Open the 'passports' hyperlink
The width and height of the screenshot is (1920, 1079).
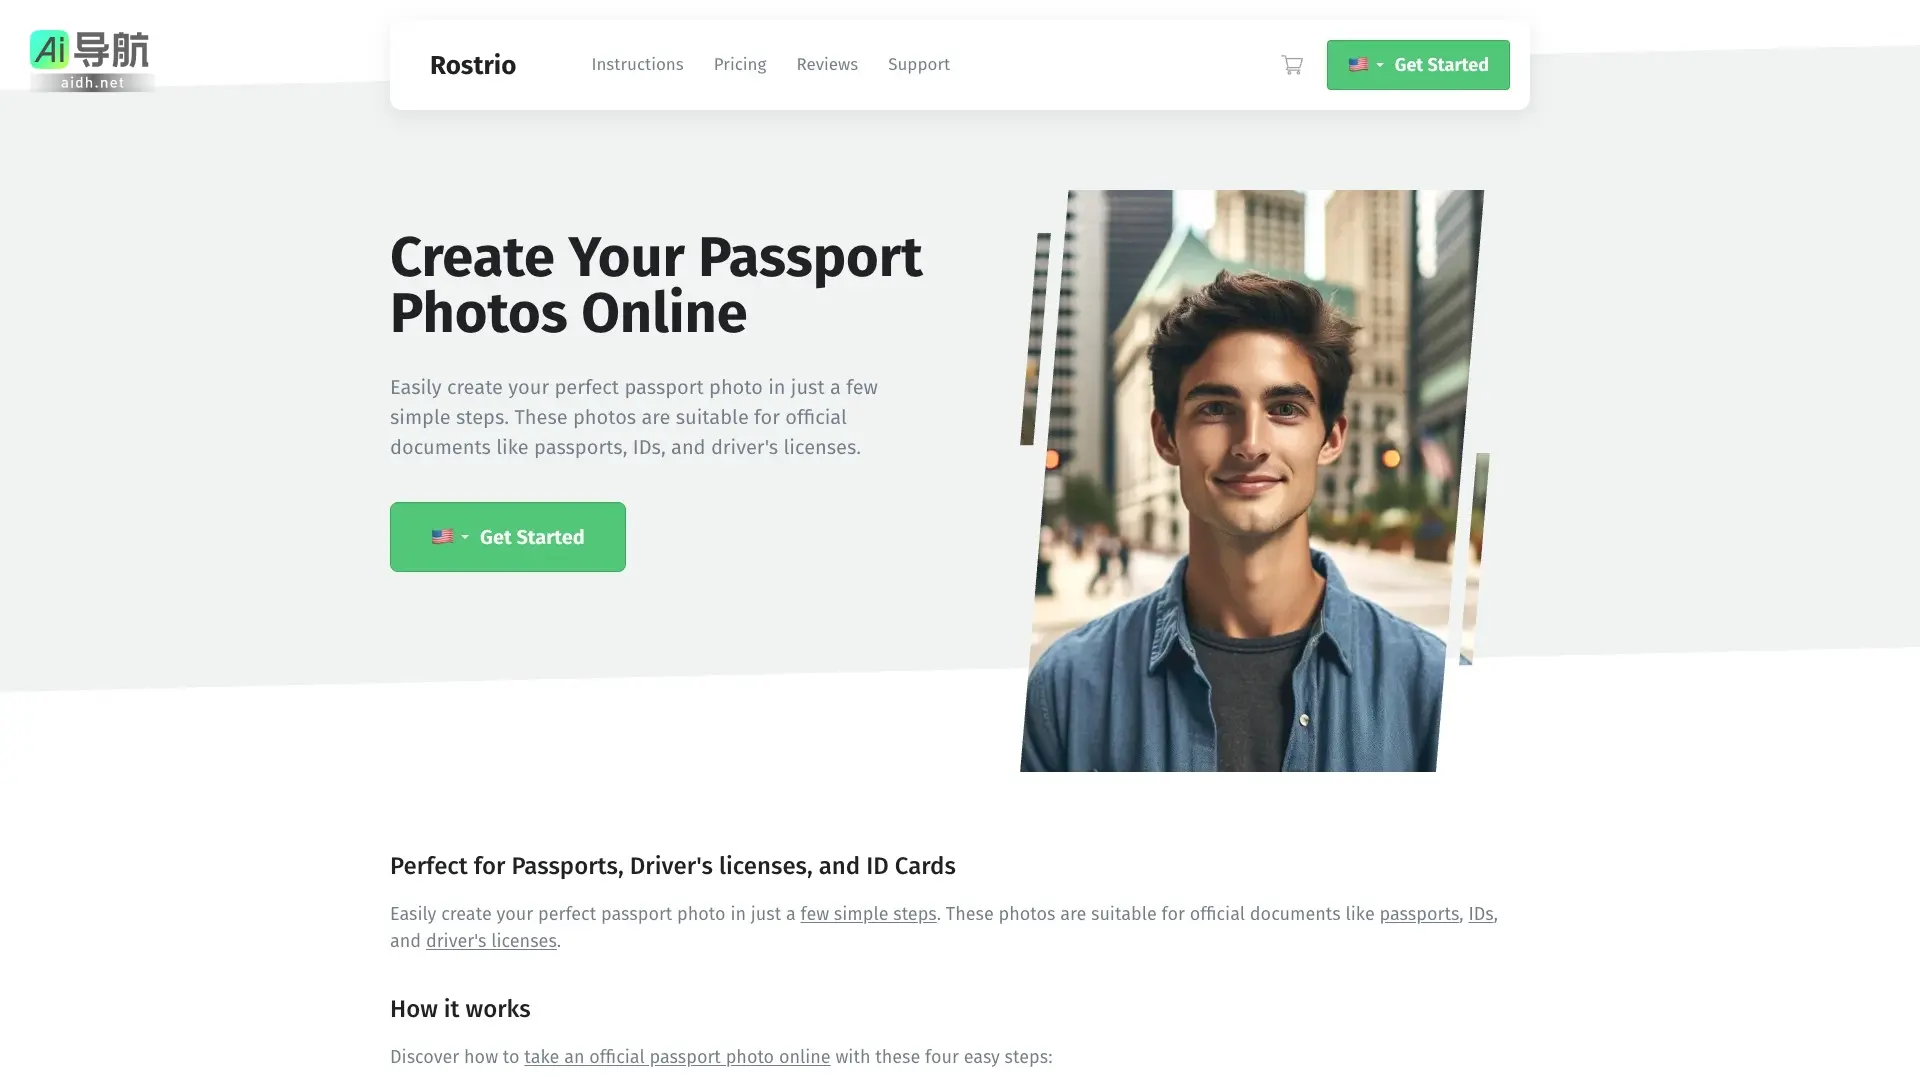click(1419, 914)
